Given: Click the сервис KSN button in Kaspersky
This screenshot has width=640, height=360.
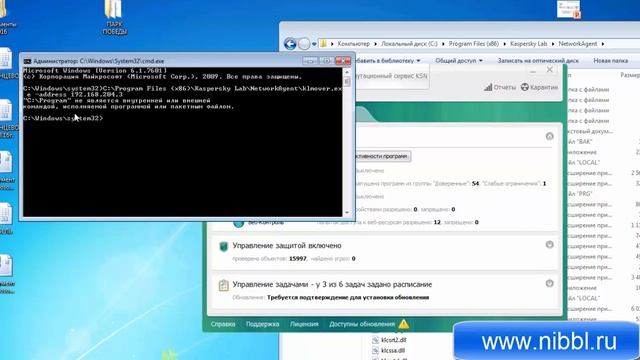Looking at the screenshot, I should pos(392,76).
